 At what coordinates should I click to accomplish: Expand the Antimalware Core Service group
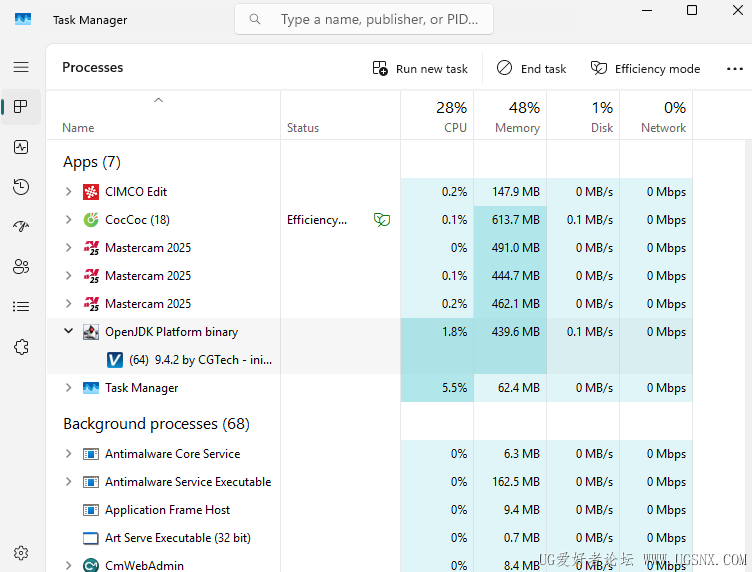coord(69,454)
